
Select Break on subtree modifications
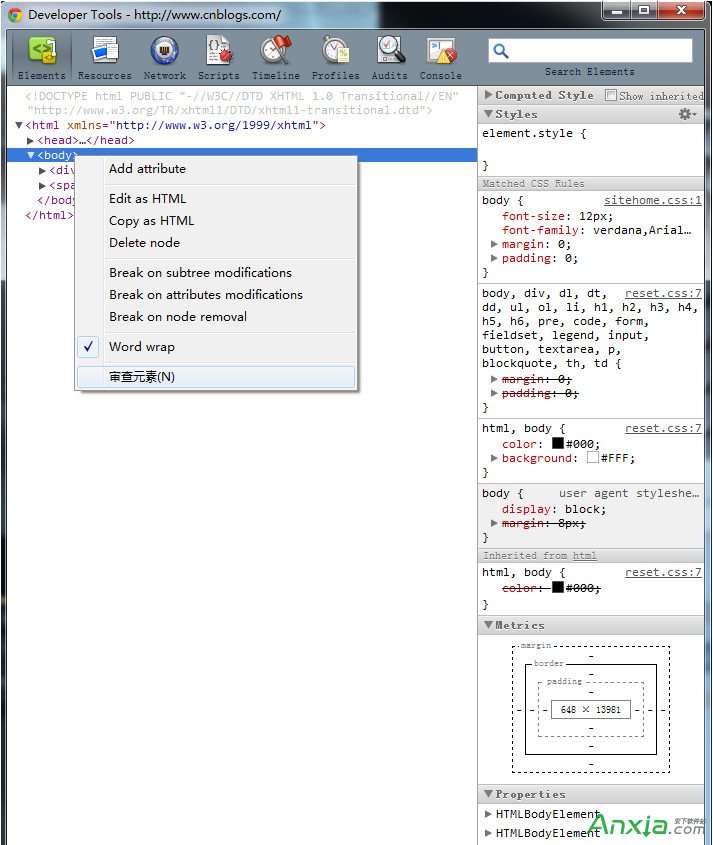pyautogui.click(x=216, y=273)
